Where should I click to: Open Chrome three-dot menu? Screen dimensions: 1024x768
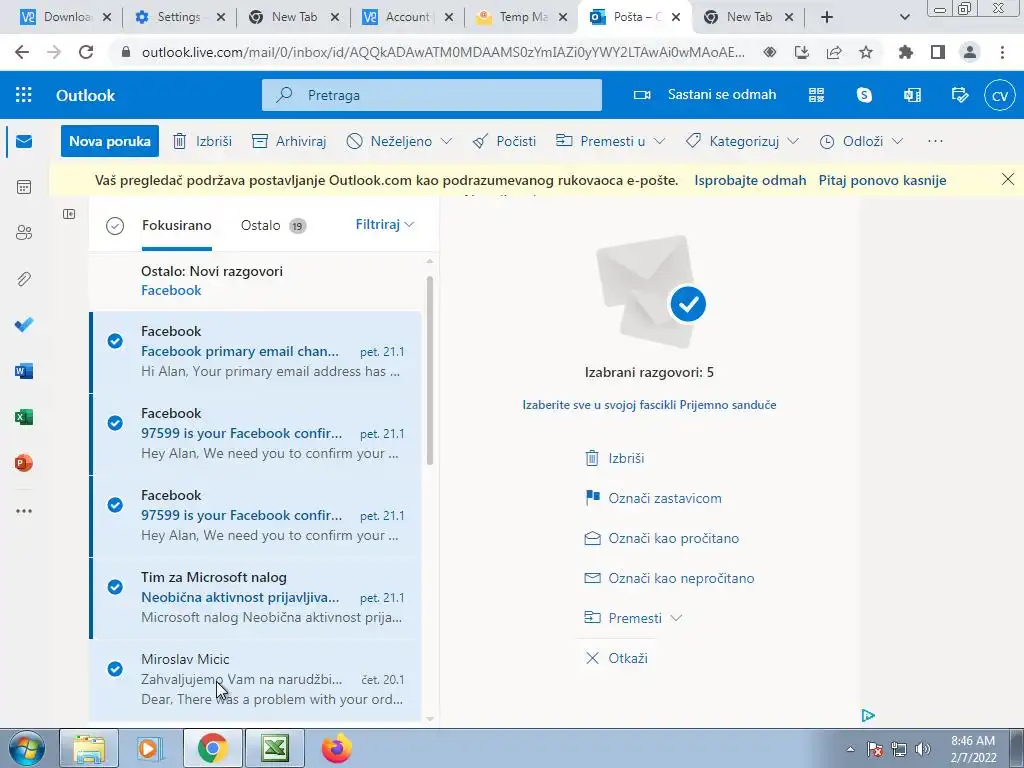click(x=1002, y=52)
